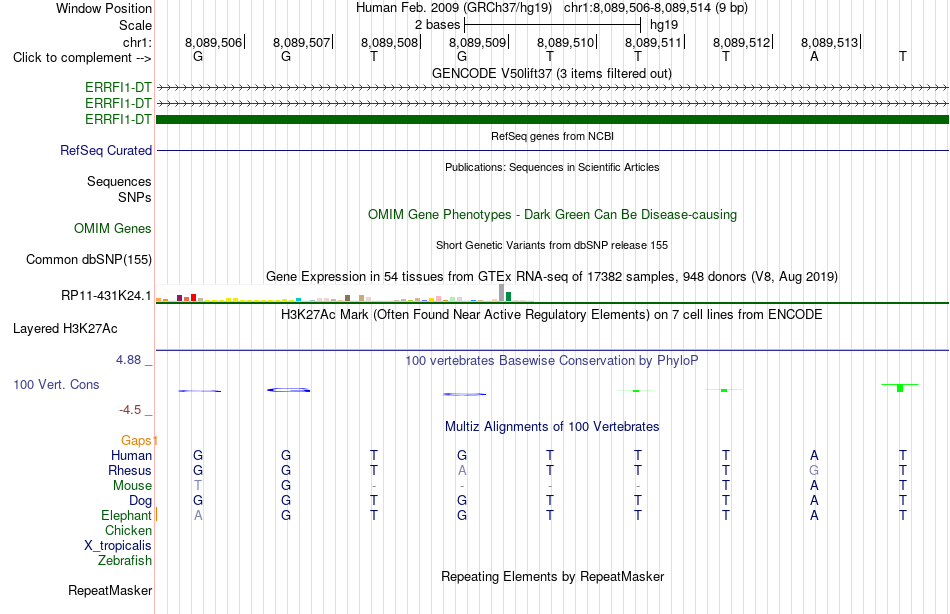Select the OMIM Genes track label
Viewport: 950px width, 614px height.
(113, 229)
